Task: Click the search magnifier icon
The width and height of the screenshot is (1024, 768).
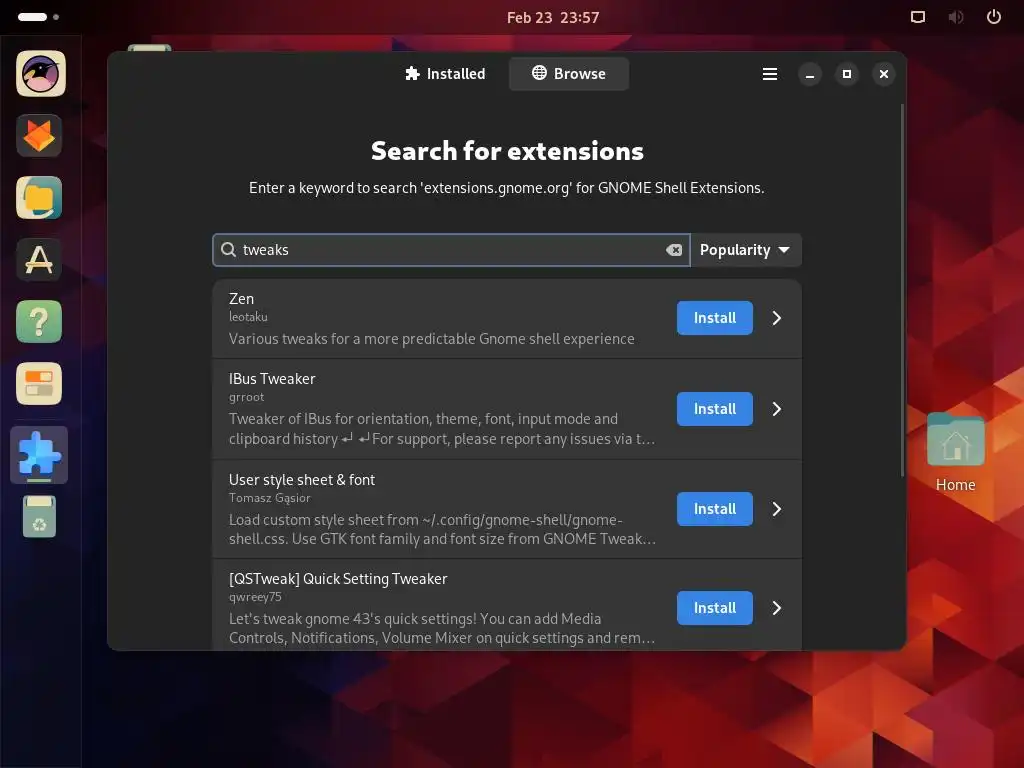Action: pos(228,249)
